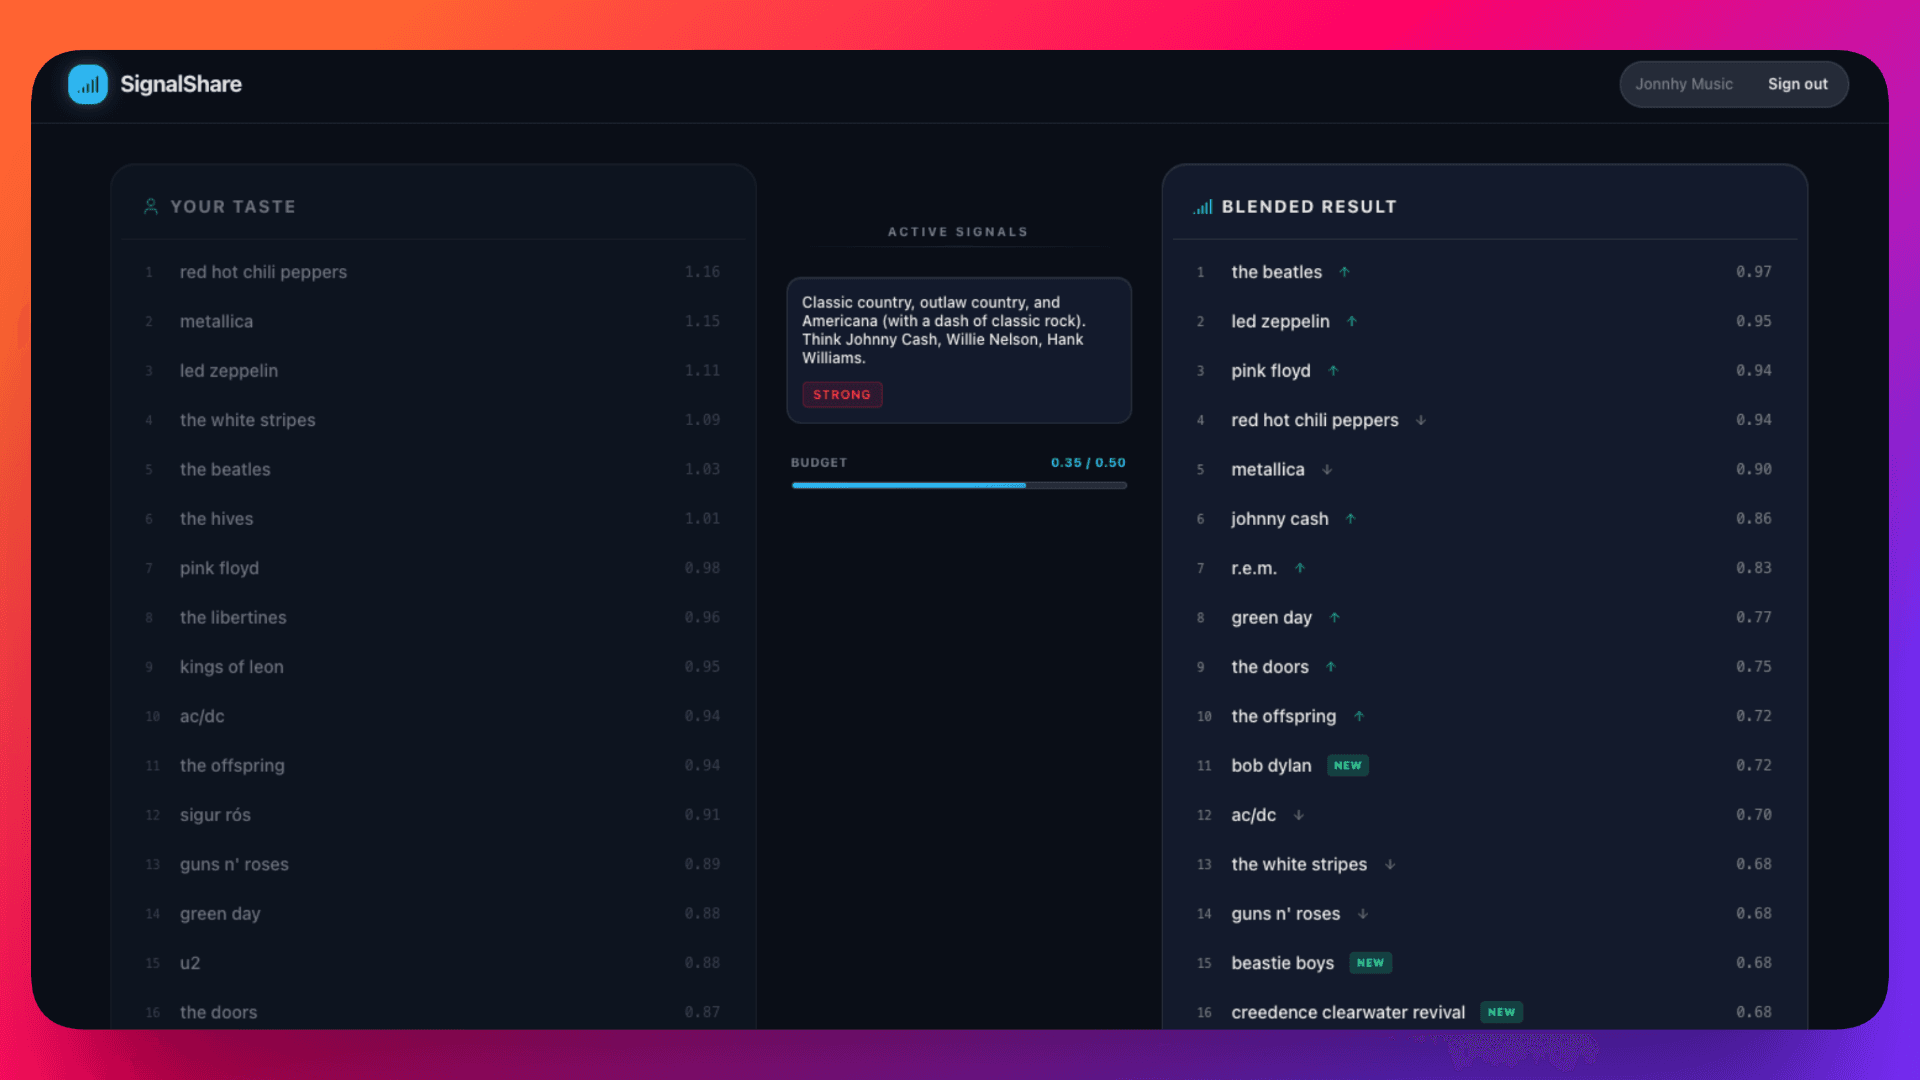1920x1080 pixels.
Task: Click the 1.16 score for red hot chili peppers
Action: 702,272
